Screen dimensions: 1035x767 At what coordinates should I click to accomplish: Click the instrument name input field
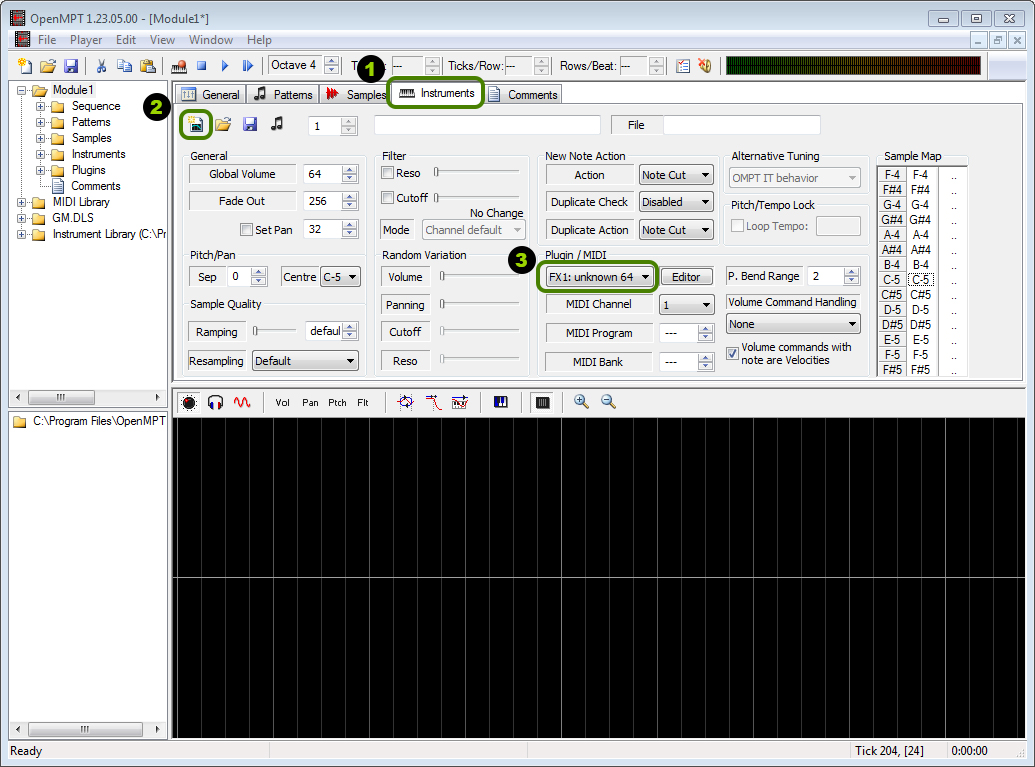click(x=487, y=125)
